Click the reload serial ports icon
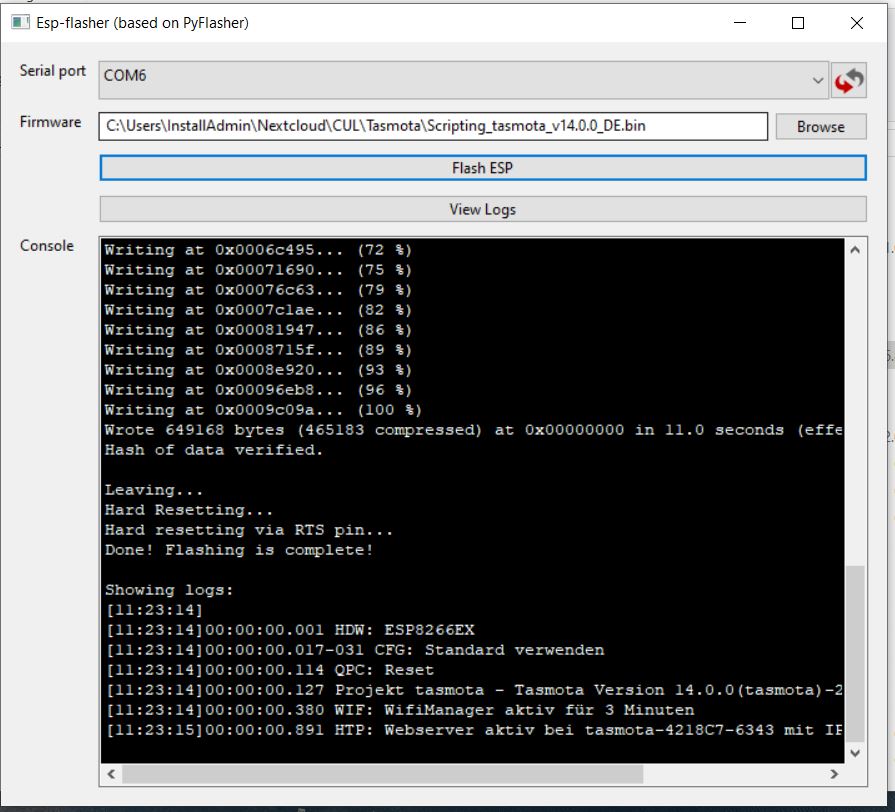The height and width of the screenshot is (812, 895). (849, 80)
